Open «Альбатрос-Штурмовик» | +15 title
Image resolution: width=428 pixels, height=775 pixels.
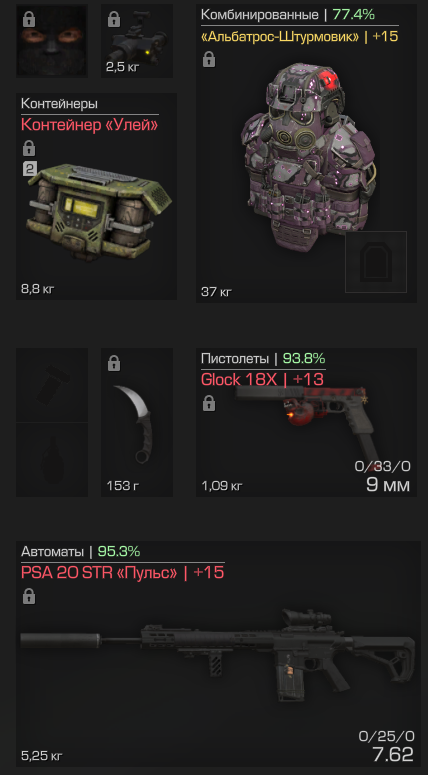click(300, 37)
